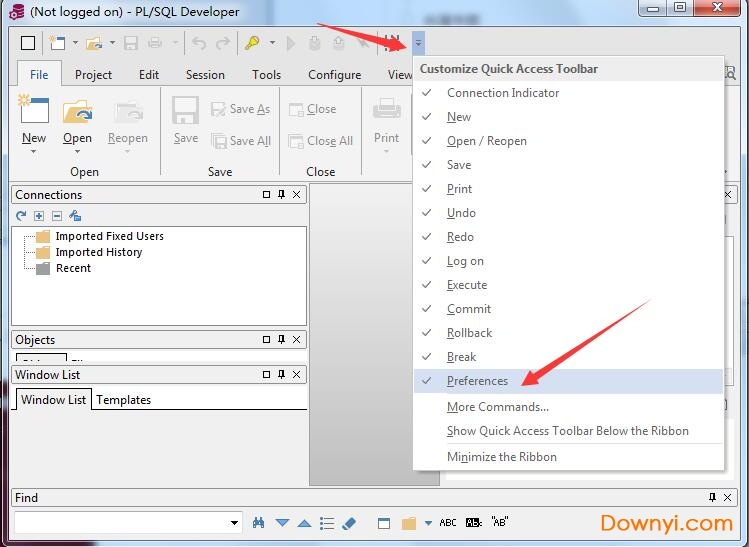Open the Templates tab
Viewport: 749px width, 547px height.
pyautogui.click(x=123, y=400)
